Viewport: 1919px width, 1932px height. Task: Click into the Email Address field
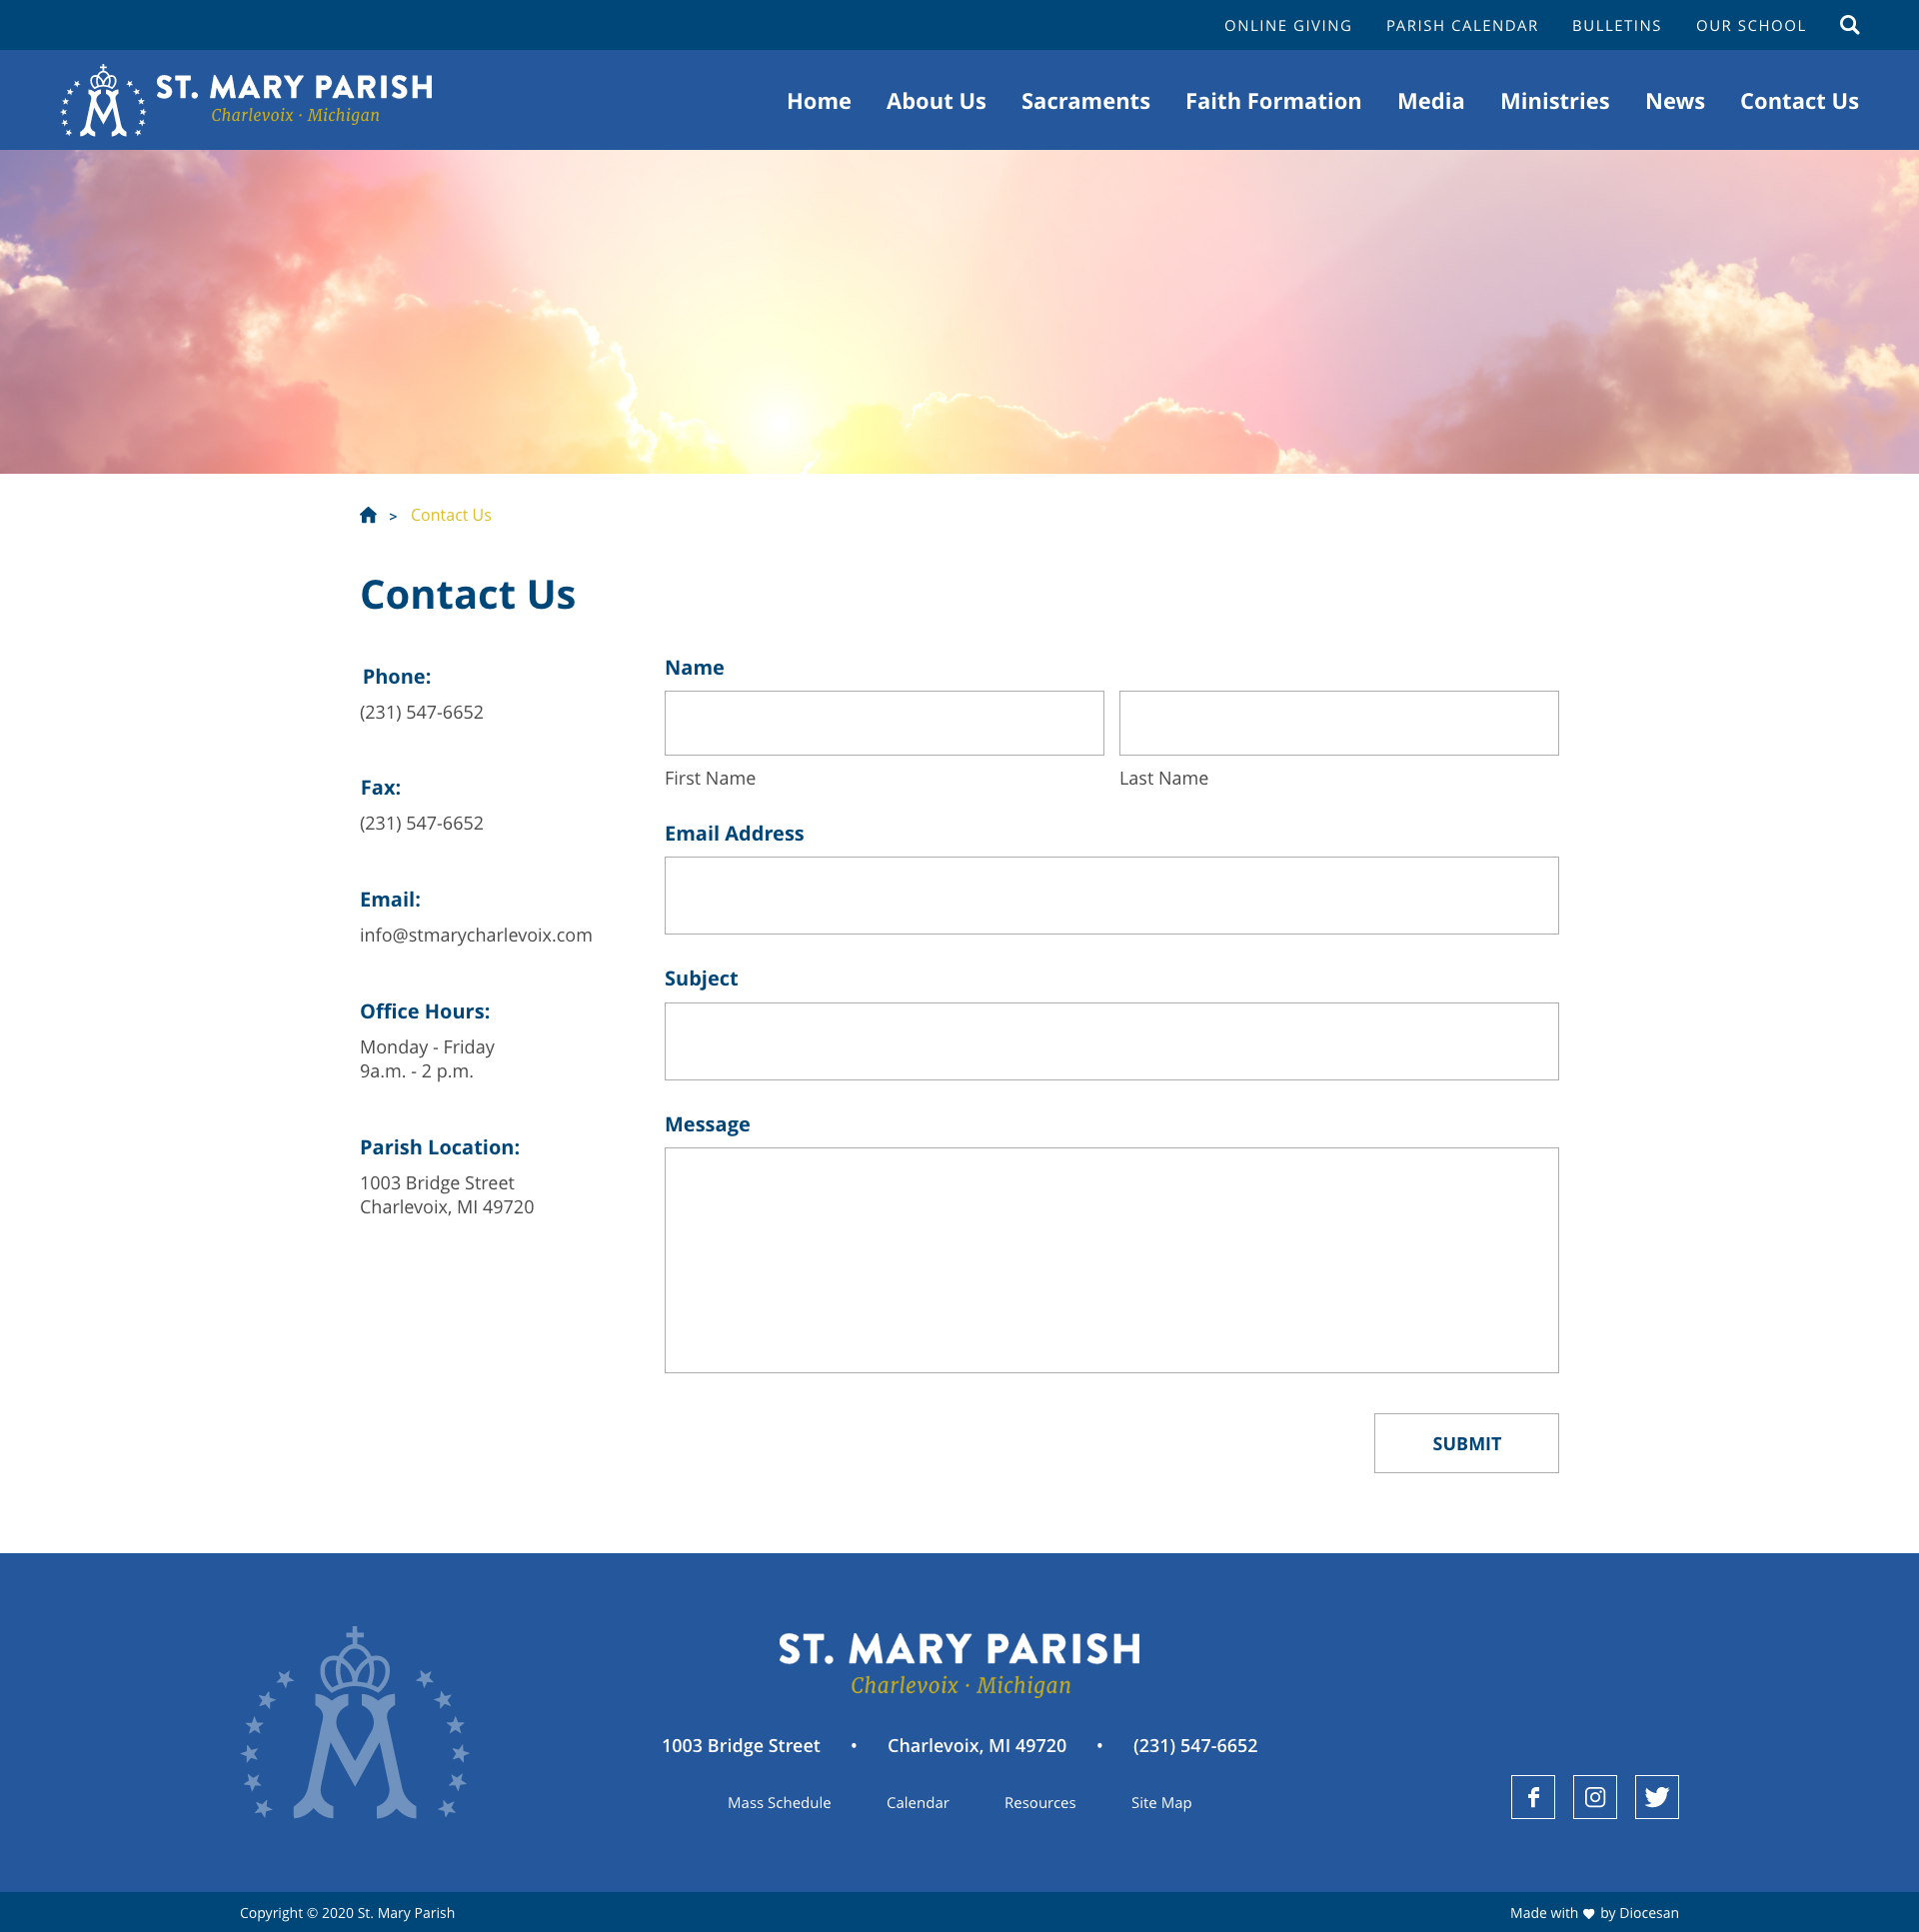click(x=1111, y=895)
